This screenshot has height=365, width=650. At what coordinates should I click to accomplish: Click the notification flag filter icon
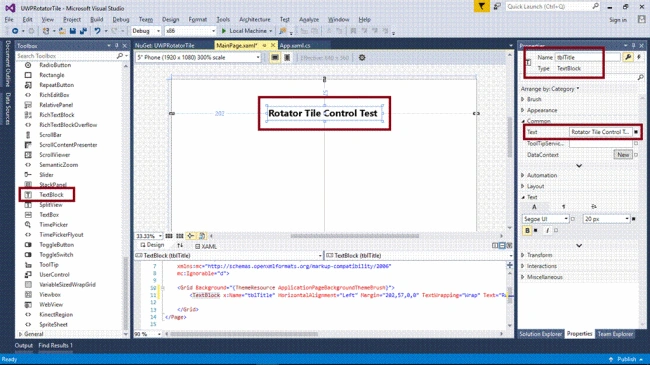(x=482, y=7)
